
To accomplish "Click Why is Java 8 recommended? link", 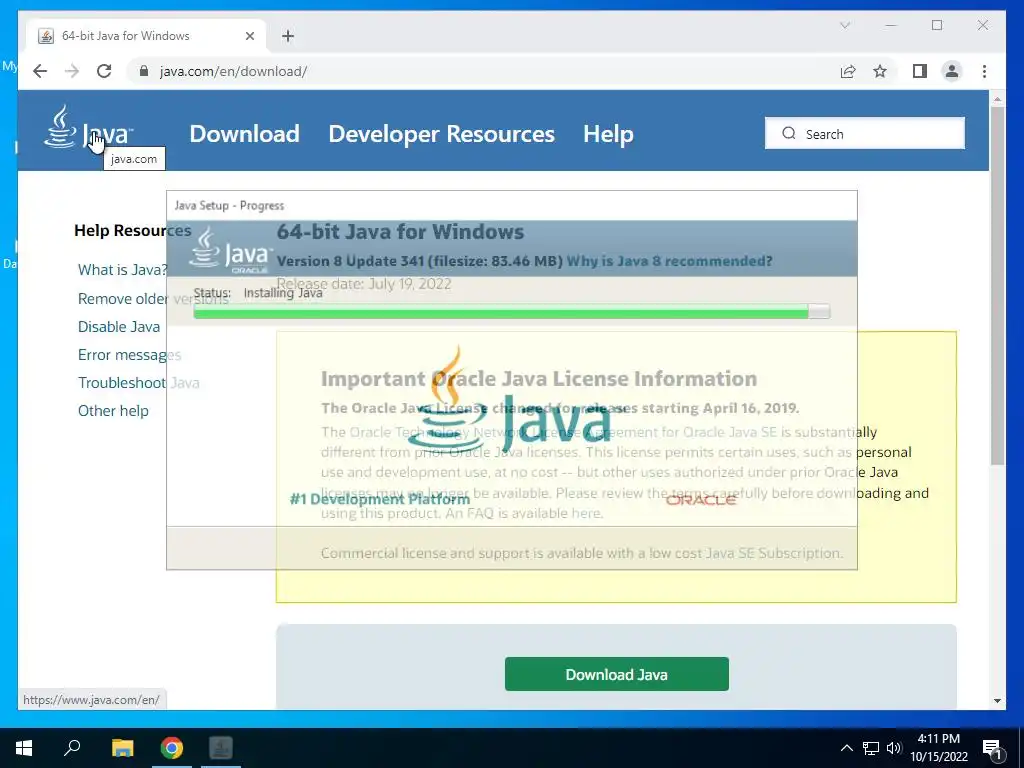I will [669, 261].
